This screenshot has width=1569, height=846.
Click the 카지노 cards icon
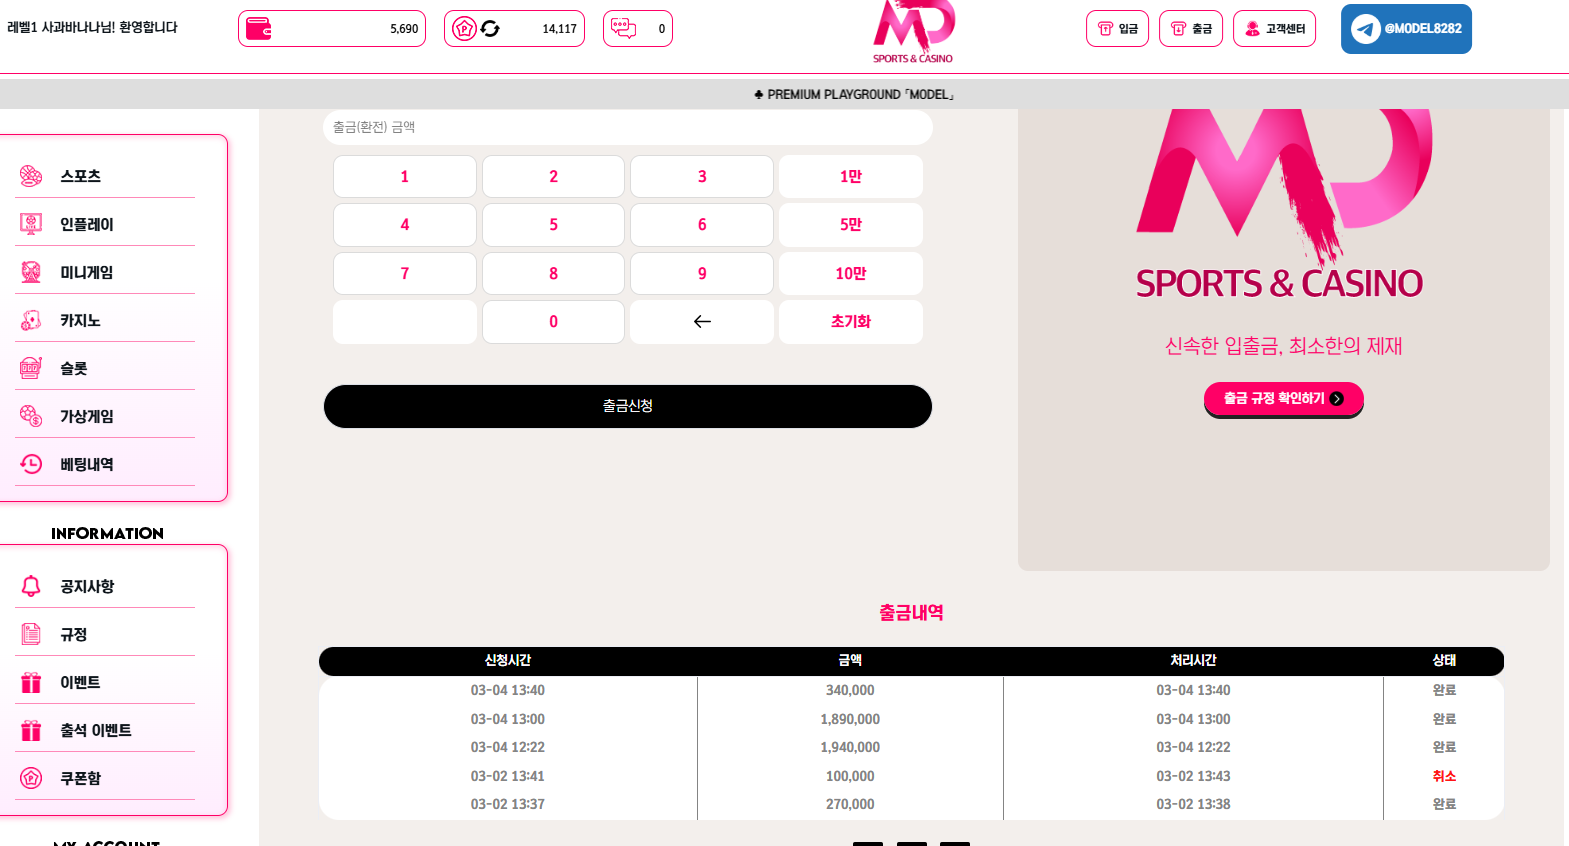click(31, 320)
